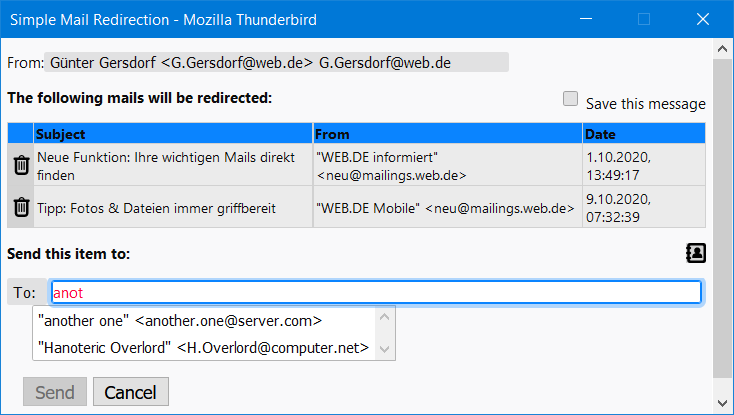Enable the 'Save this message' checkbox
Image resolution: width=734 pixels, height=415 pixels.
pyautogui.click(x=570, y=99)
